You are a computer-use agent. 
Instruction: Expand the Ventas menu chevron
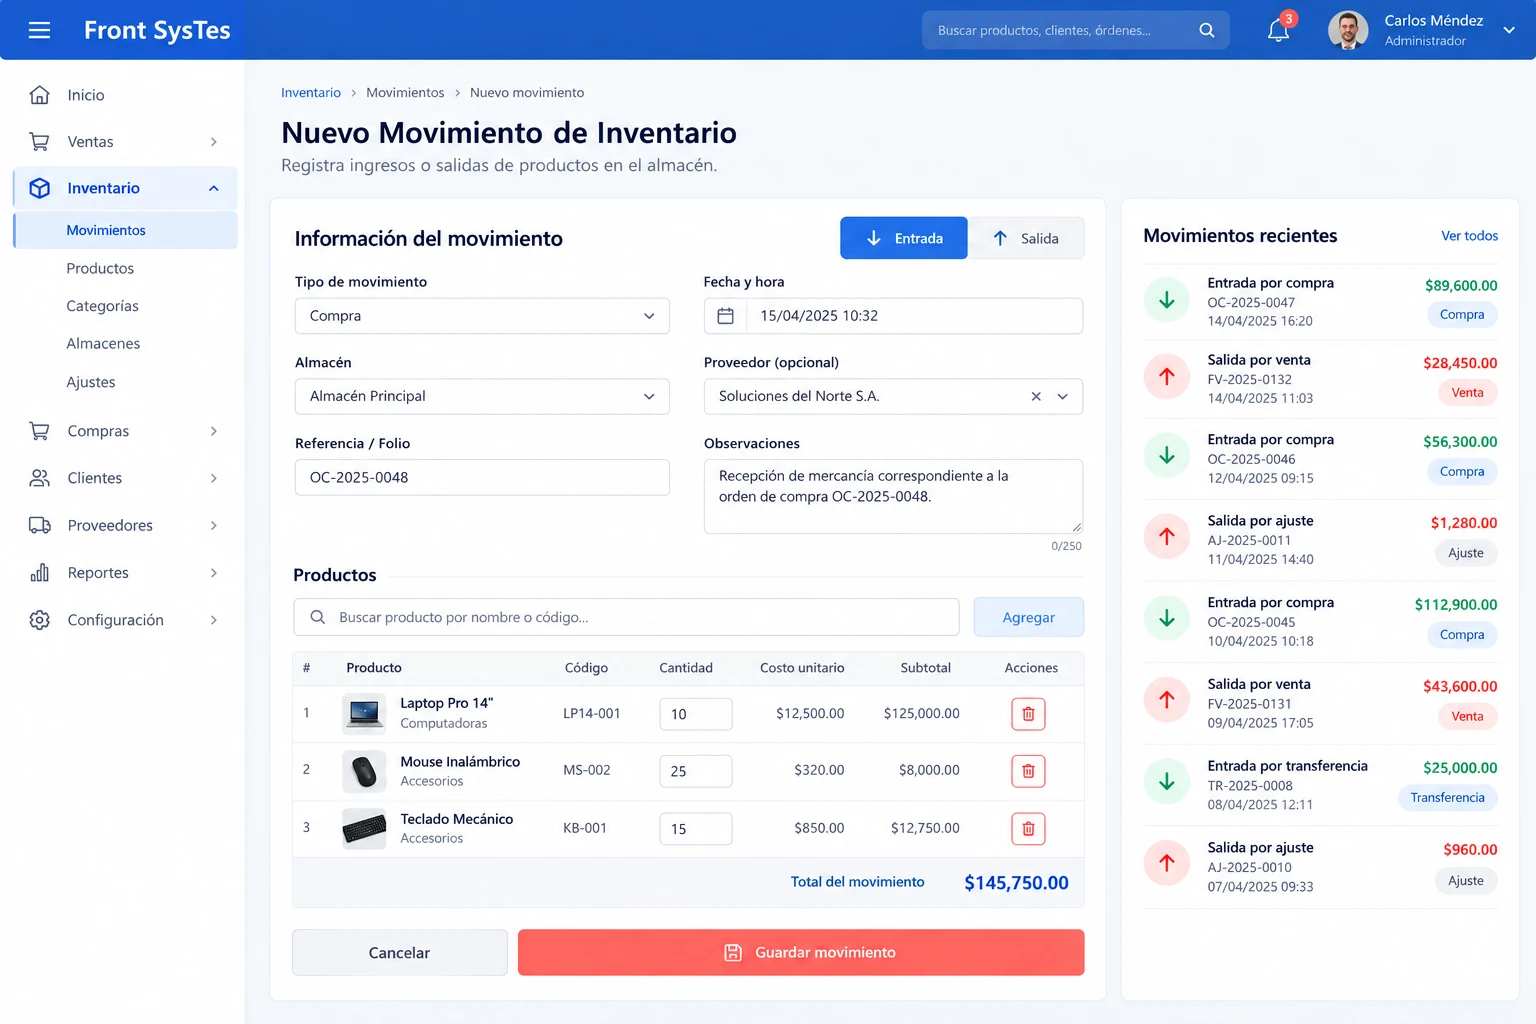tap(213, 142)
